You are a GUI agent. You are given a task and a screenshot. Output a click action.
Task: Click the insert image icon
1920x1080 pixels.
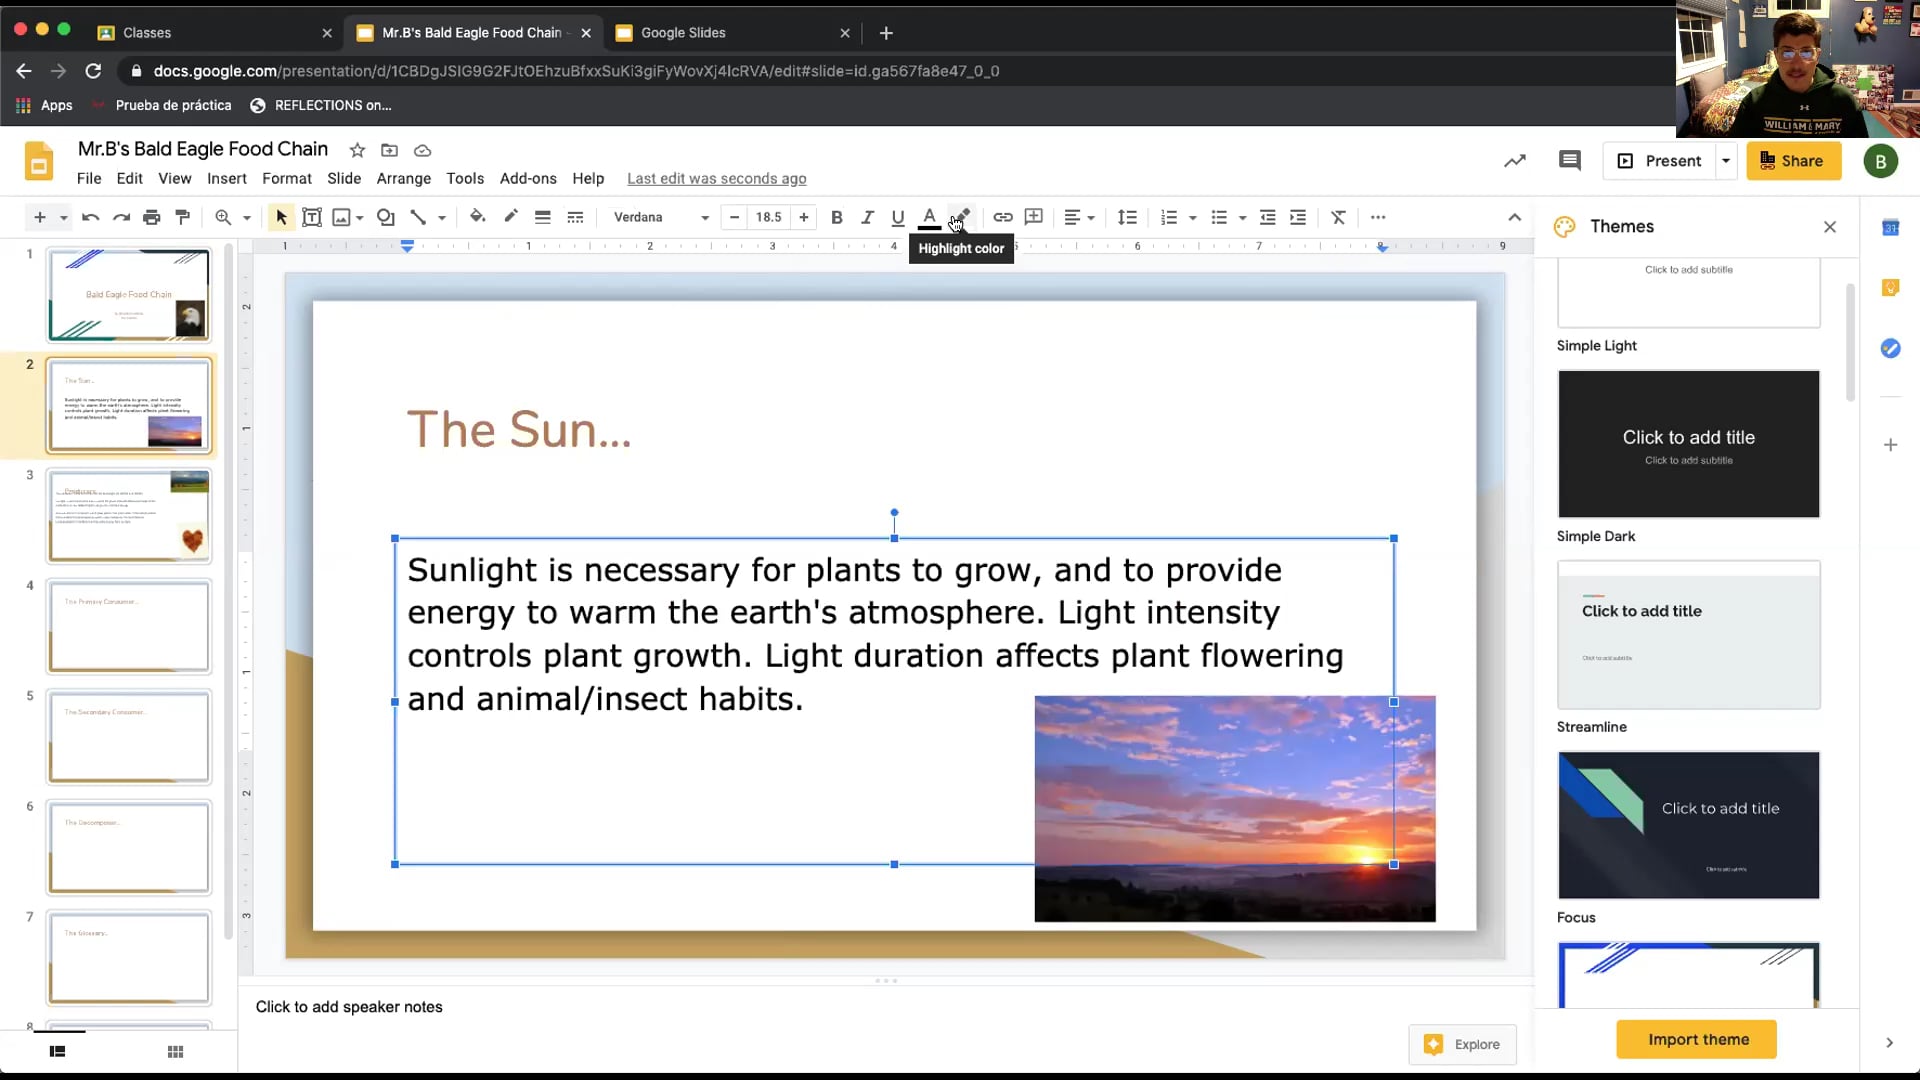tap(342, 217)
